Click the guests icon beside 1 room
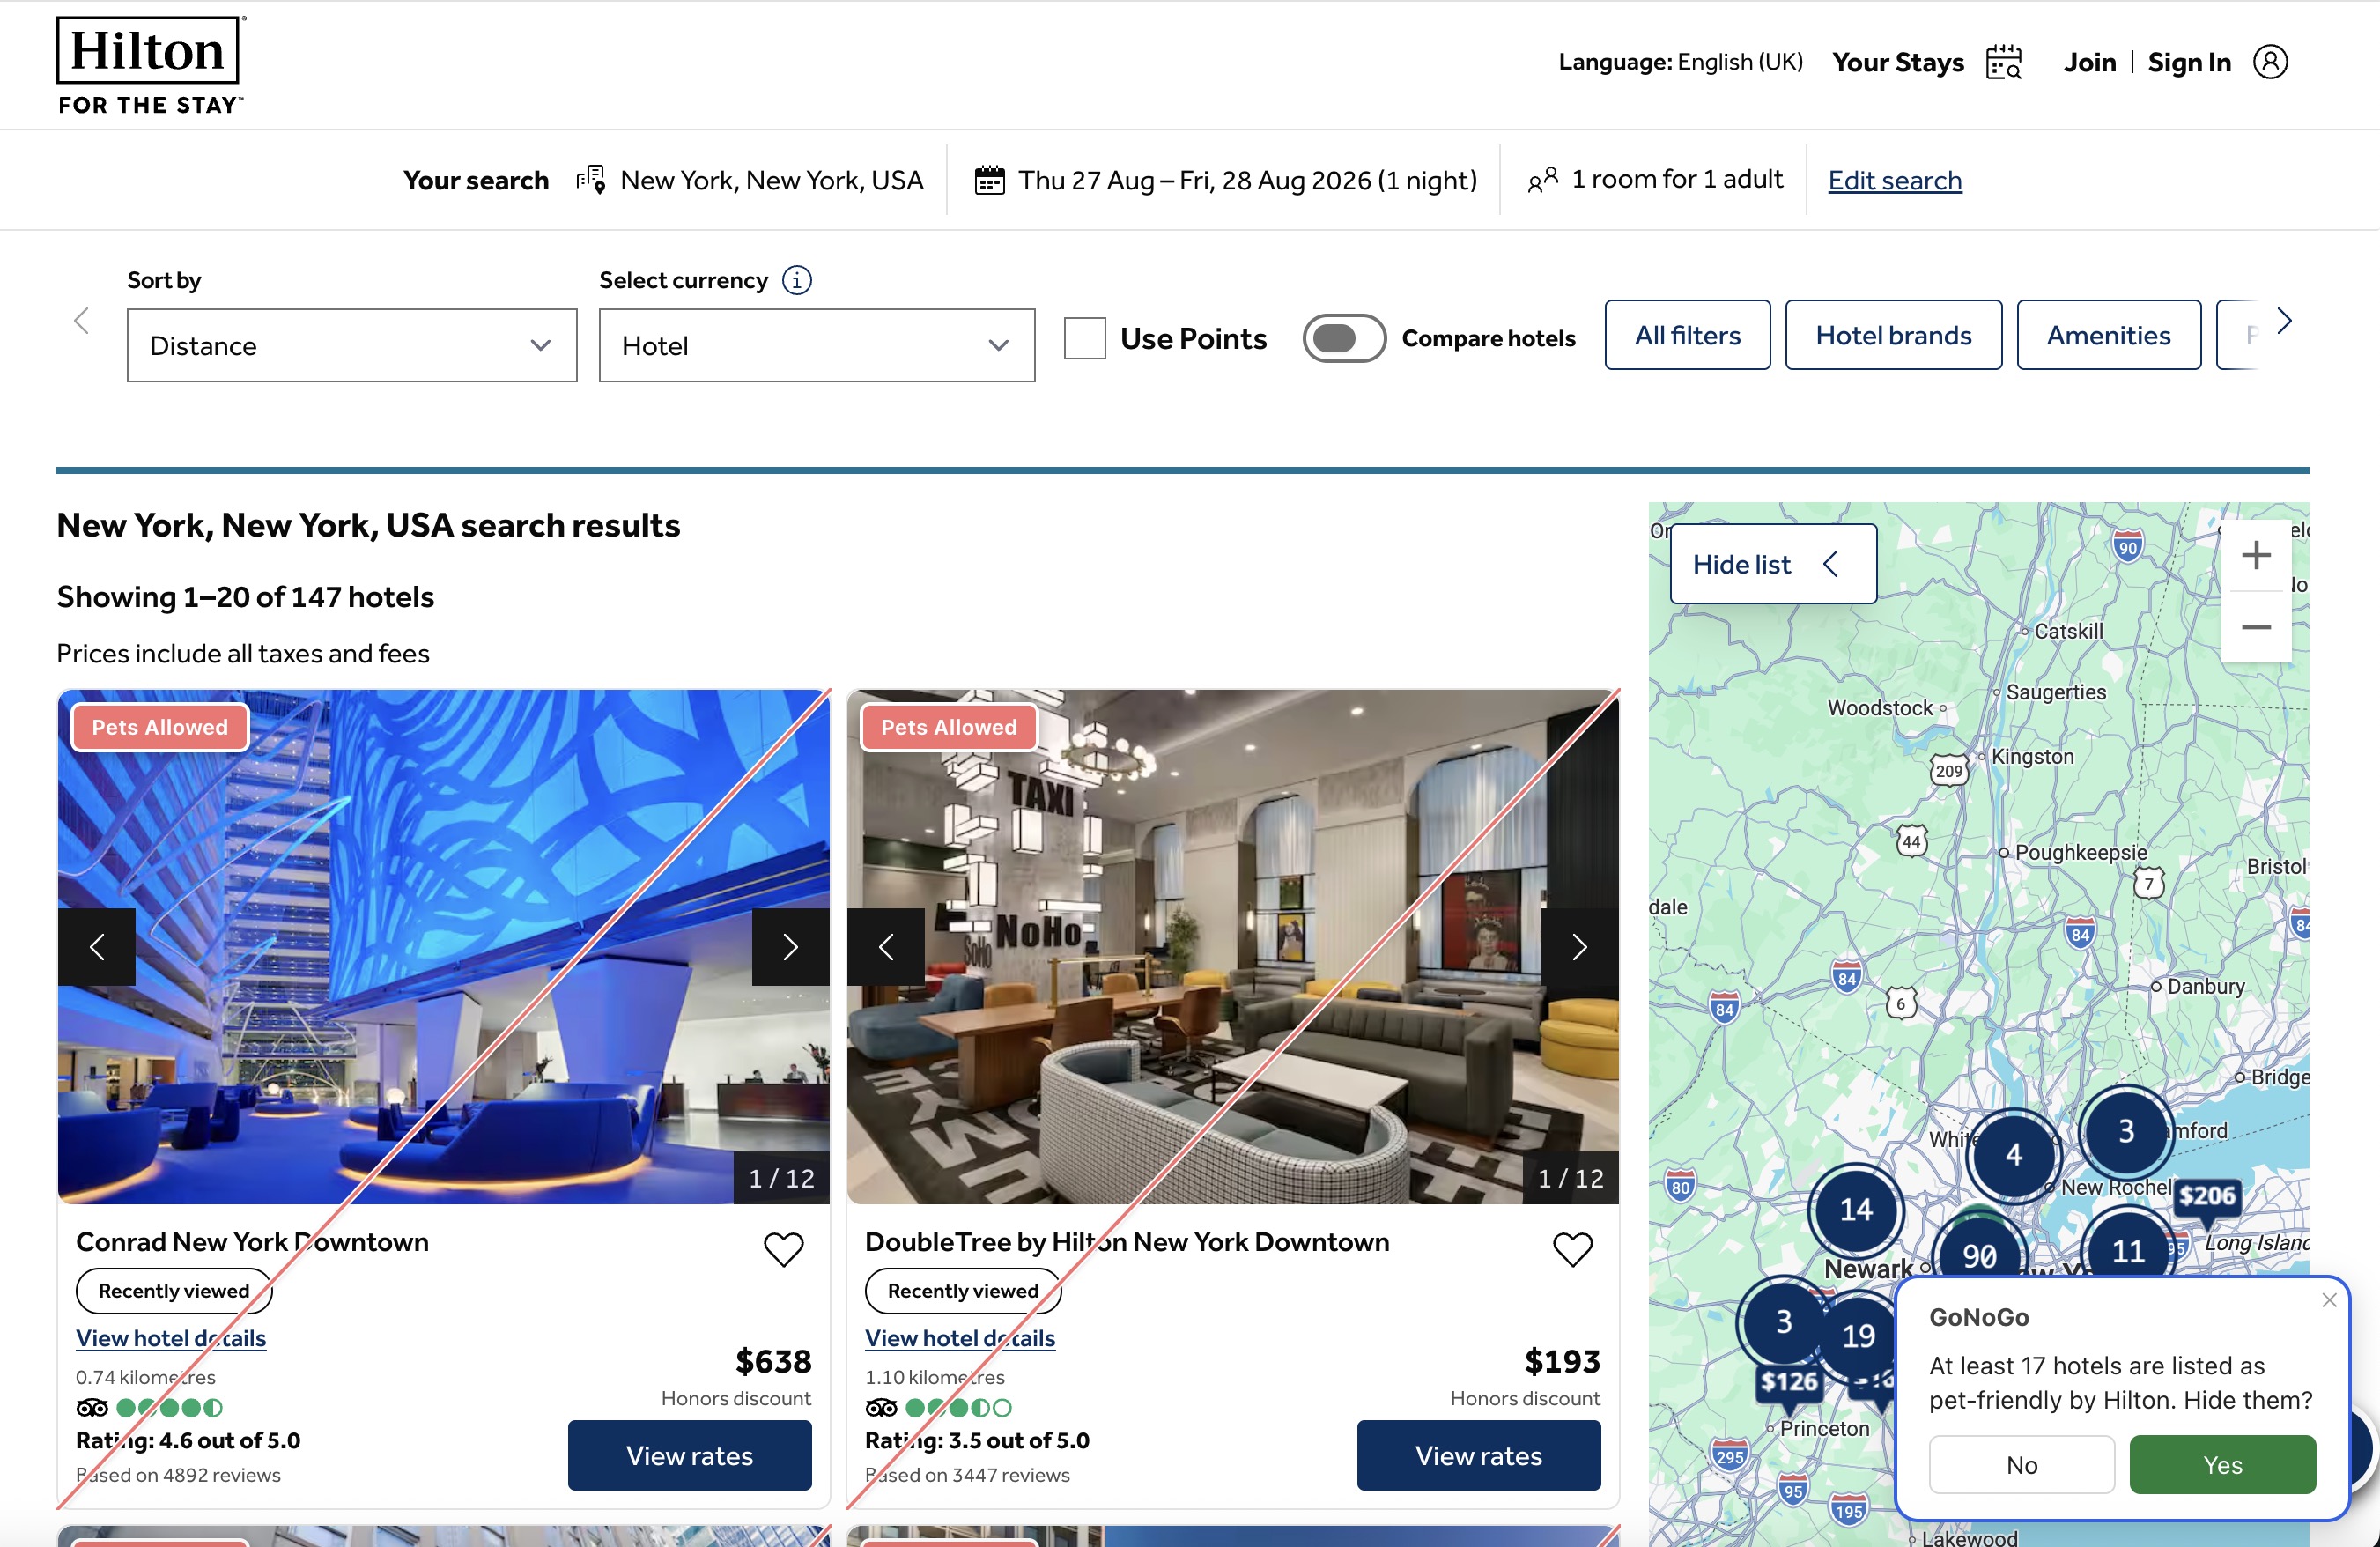 pyautogui.click(x=1543, y=180)
